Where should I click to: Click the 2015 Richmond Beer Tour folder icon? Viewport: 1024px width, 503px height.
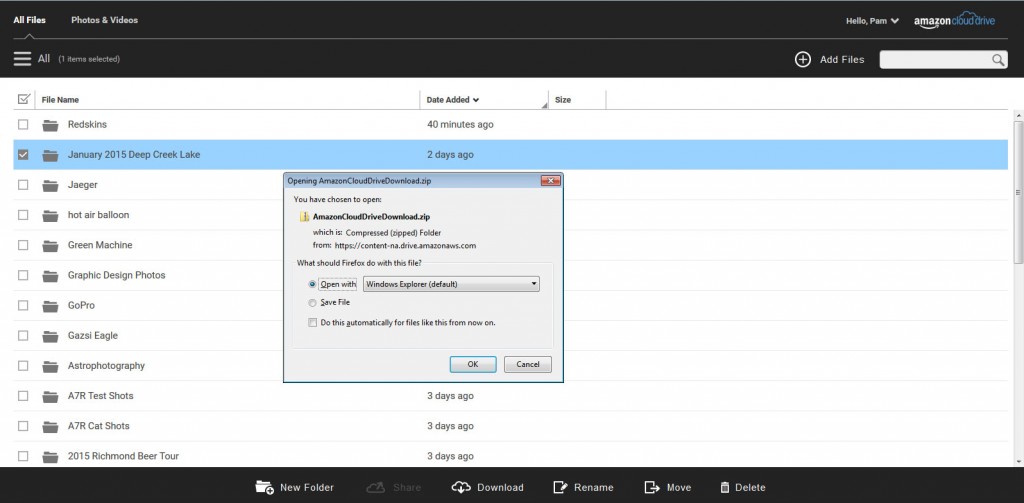(x=50, y=456)
